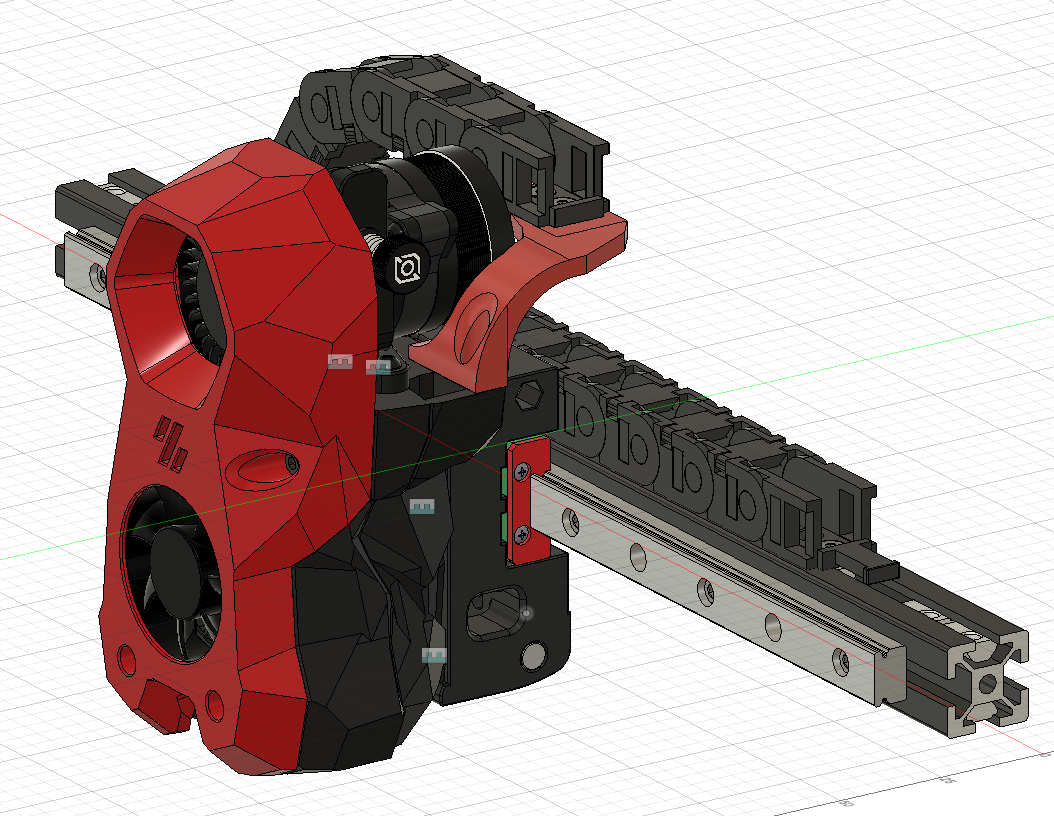Screen dimensions: 1054x816
Task: Select the aluminum extrusion end profile
Action: (987, 683)
